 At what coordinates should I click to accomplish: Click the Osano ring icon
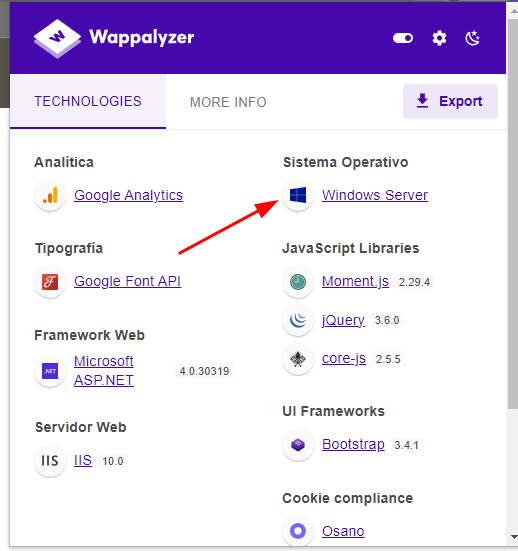pos(298,531)
